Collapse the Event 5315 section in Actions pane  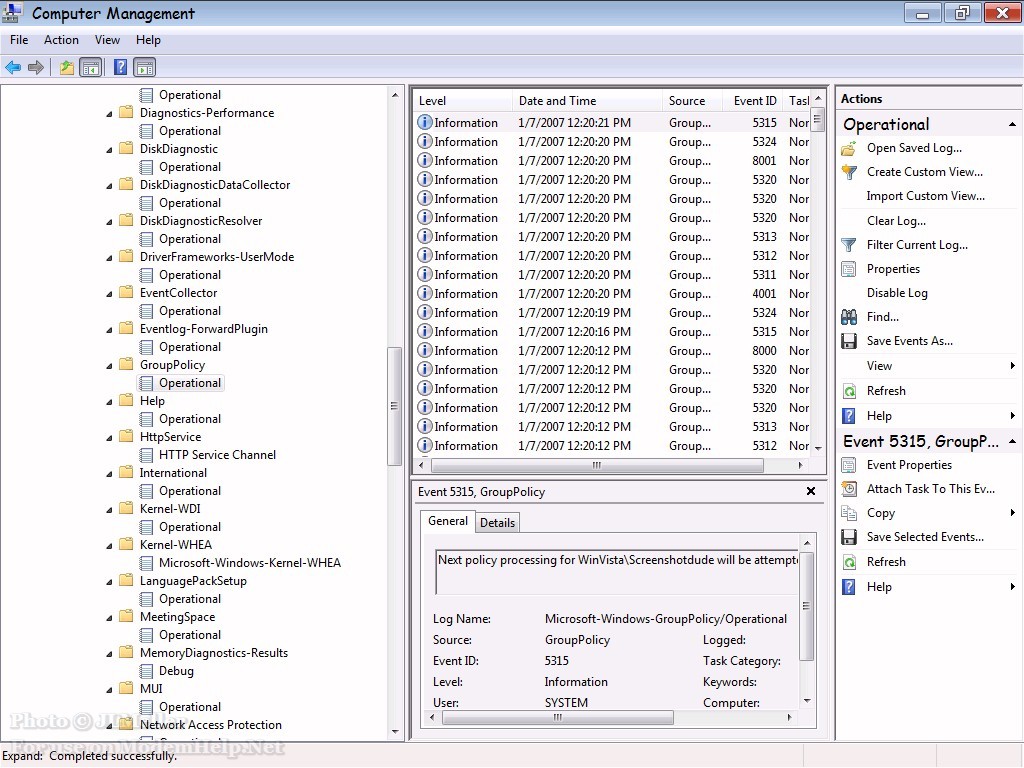click(x=1012, y=442)
